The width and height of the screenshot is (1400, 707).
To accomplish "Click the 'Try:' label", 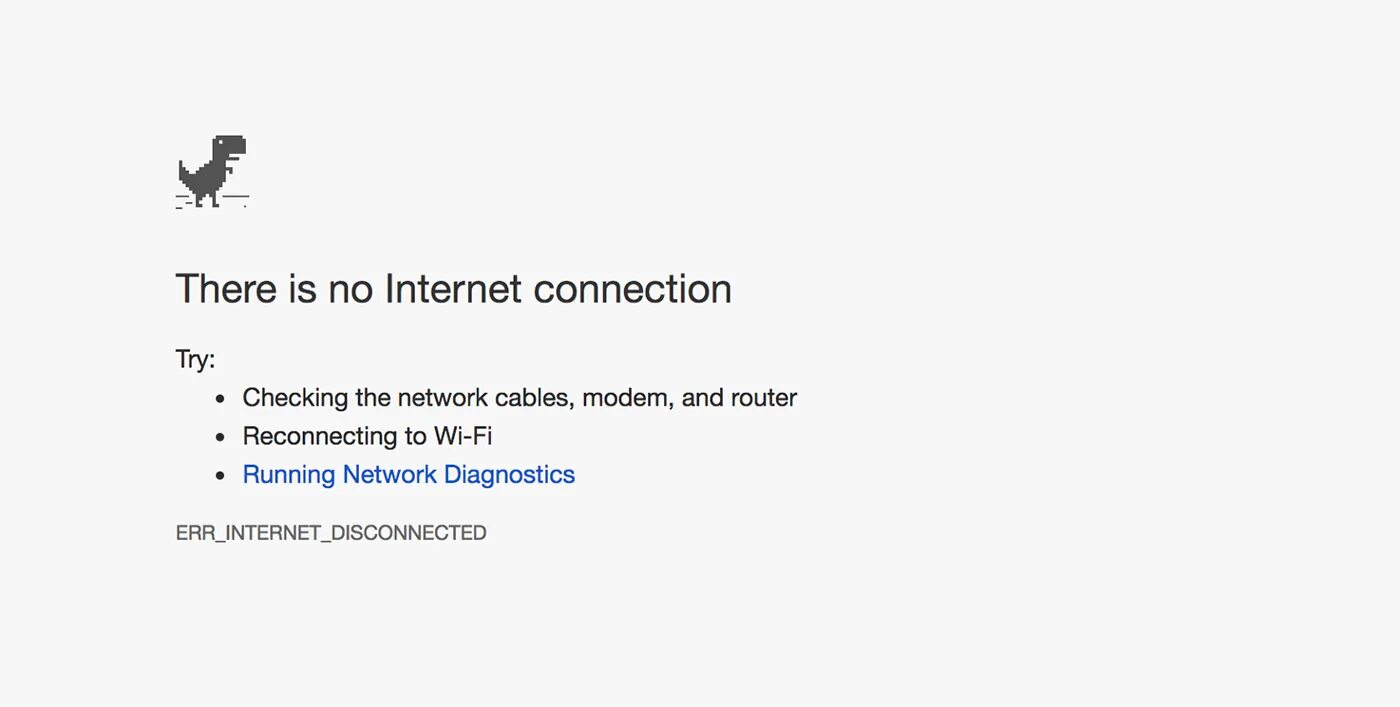I will [196, 360].
